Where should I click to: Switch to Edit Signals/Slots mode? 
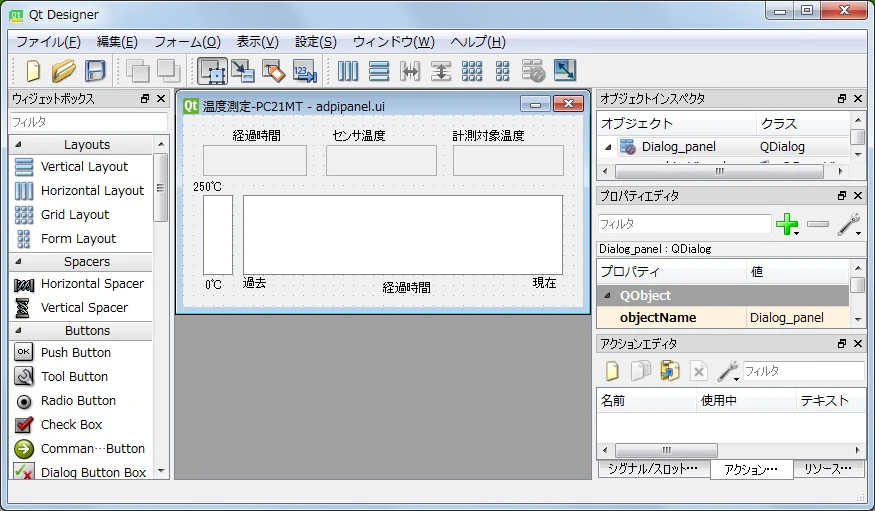pos(243,71)
